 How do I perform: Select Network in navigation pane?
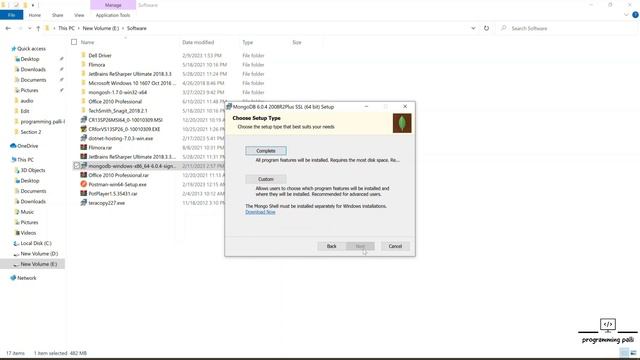pyautogui.click(x=27, y=278)
